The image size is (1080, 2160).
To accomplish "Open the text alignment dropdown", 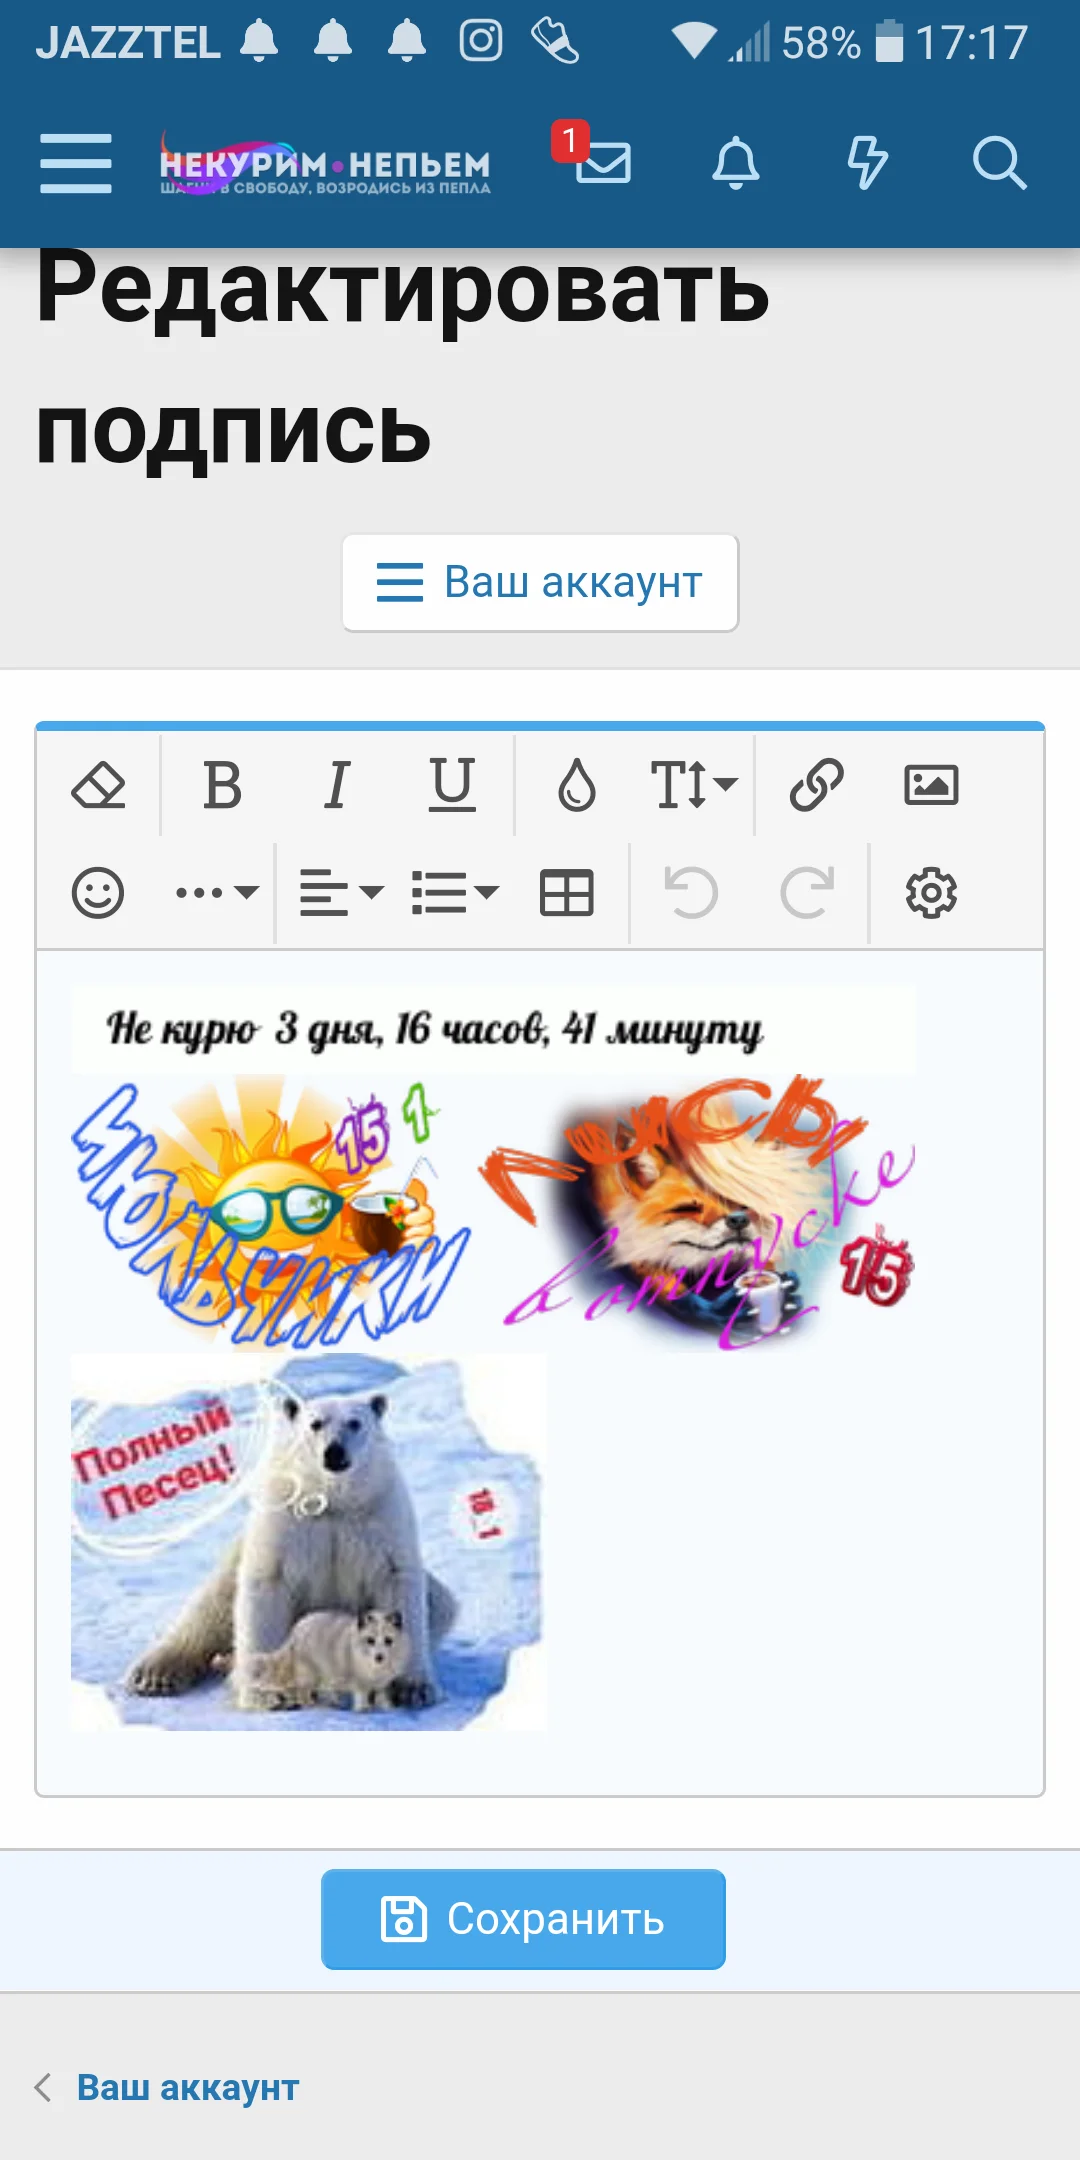I will [x=341, y=893].
